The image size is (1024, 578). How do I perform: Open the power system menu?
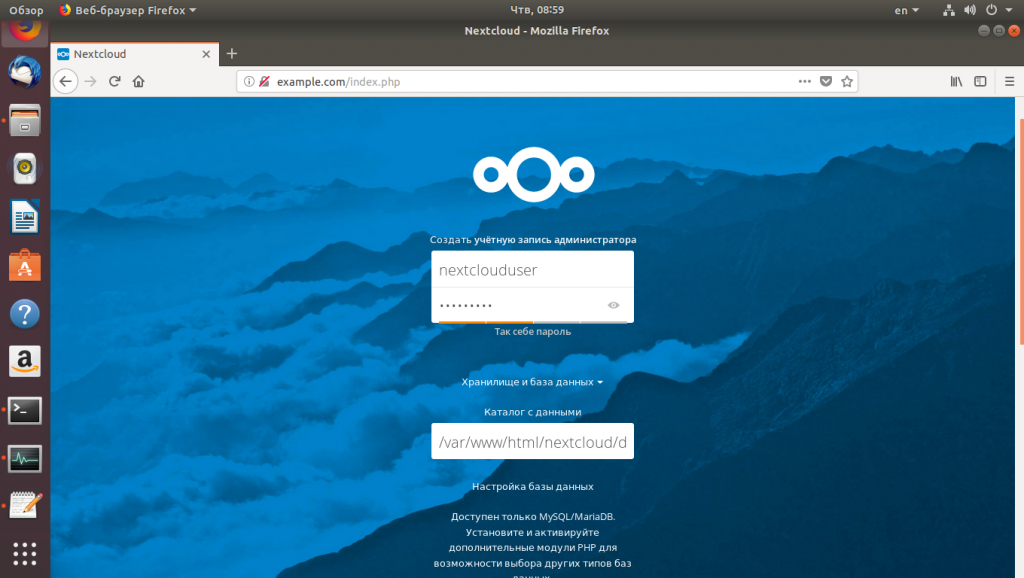pyautogui.click(x=999, y=10)
